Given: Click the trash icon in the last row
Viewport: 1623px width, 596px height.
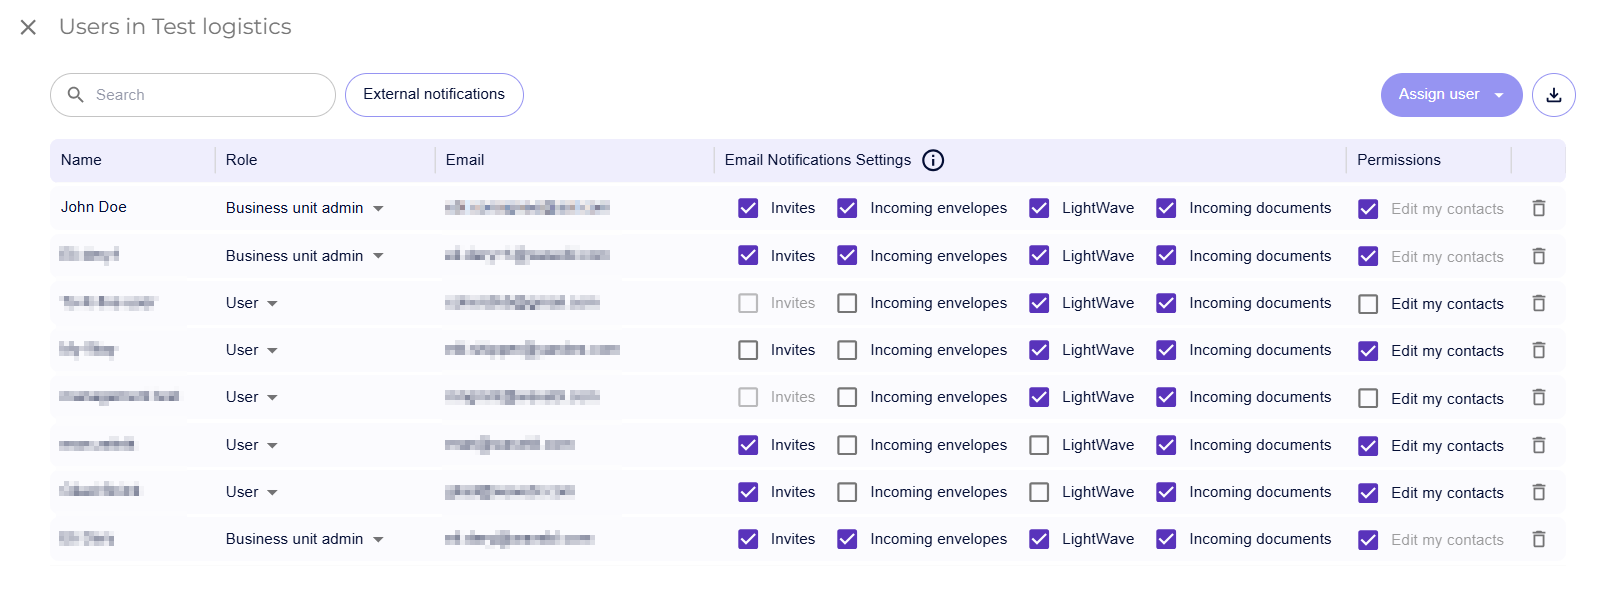Looking at the screenshot, I should [1539, 539].
